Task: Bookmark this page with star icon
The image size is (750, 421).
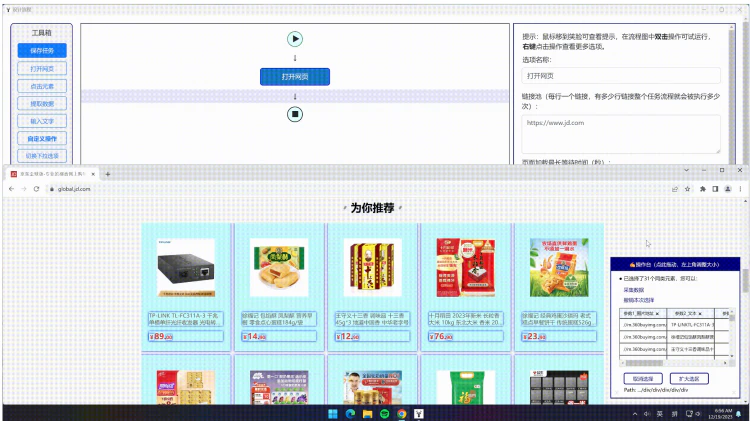Action: point(687,189)
